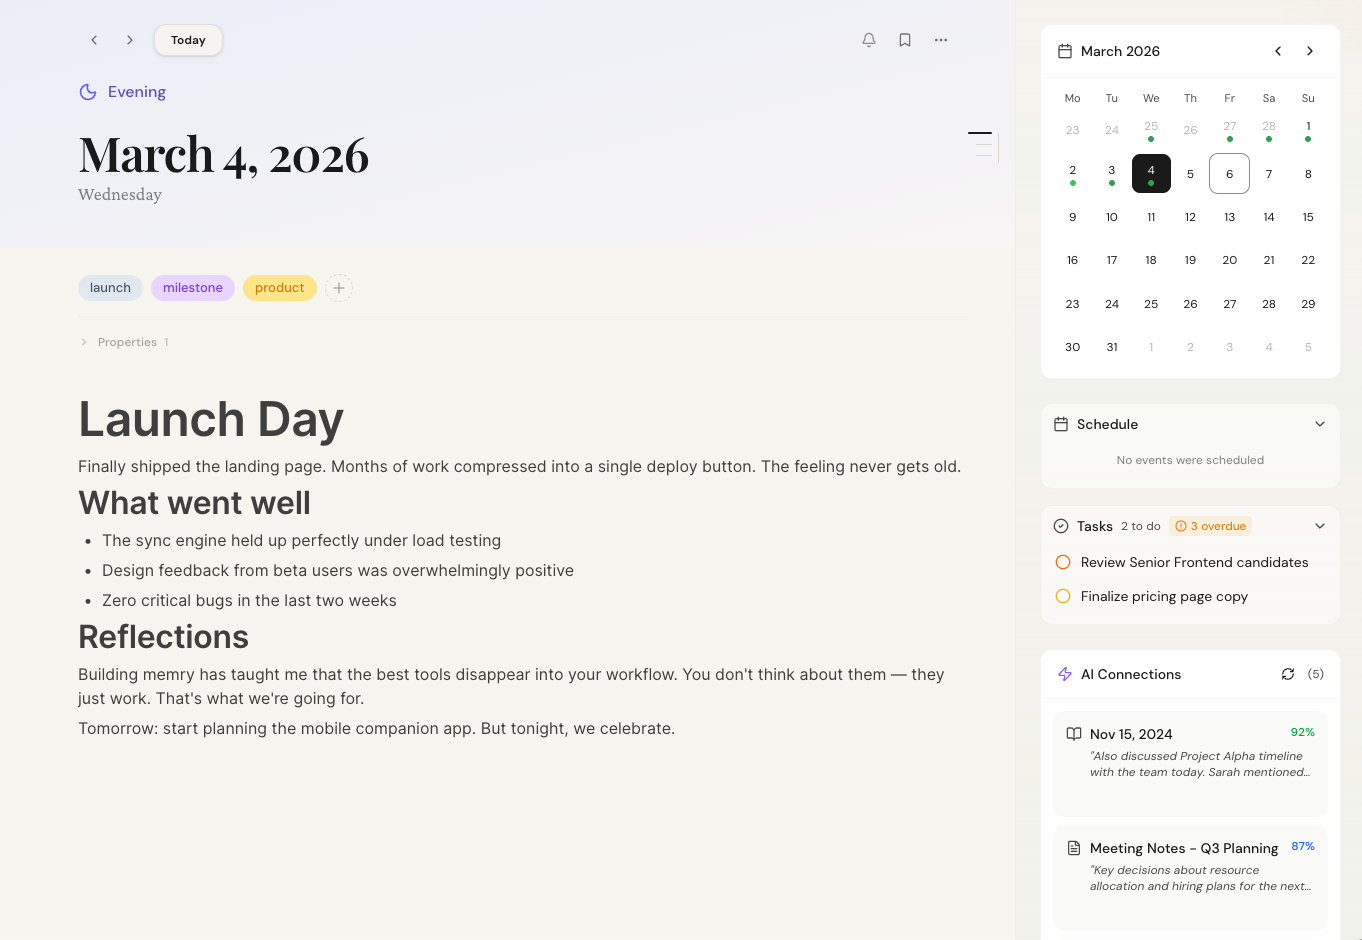Select March 6 on the mini calendar
Viewport: 1362px width, 940px height.
pyautogui.click(x=1229, y=173)
